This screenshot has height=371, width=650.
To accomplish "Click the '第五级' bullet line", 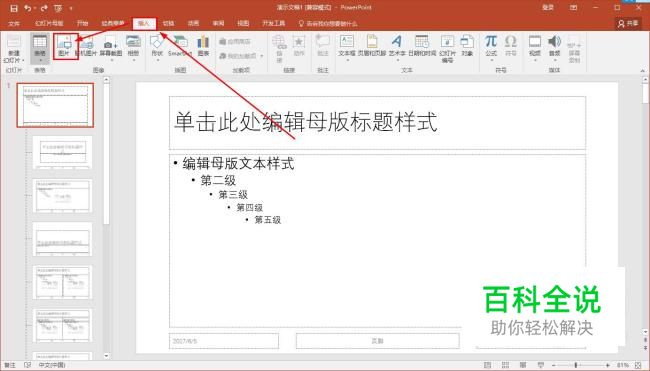I will click(x=267, y=220).
